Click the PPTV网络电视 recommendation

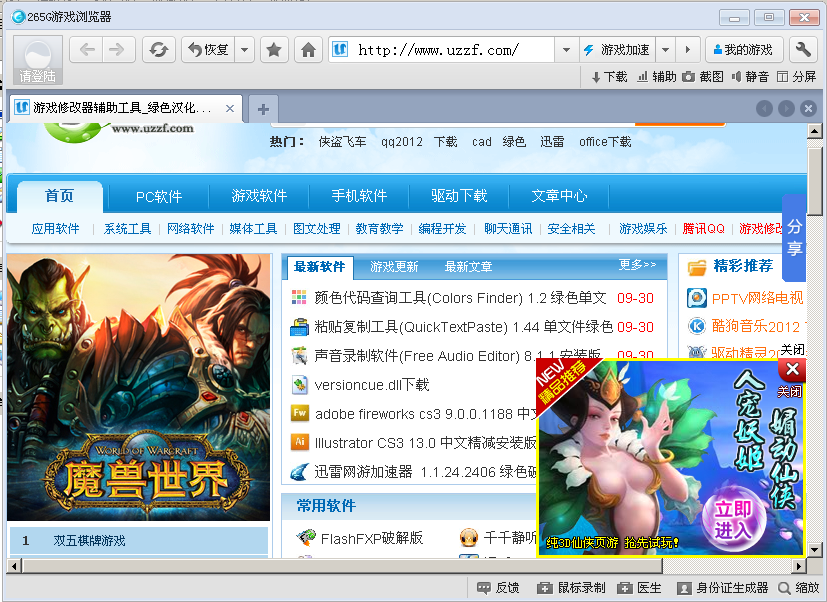click(757, 299)
